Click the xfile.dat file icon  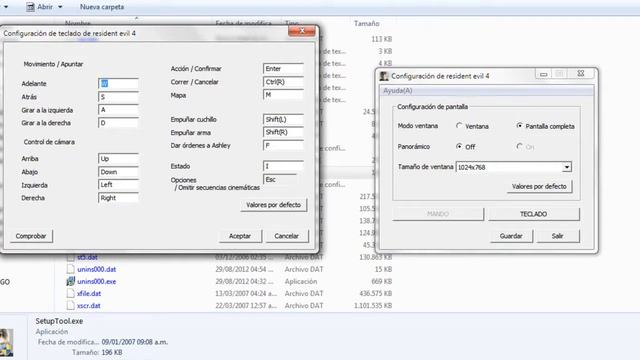(71, 293)
